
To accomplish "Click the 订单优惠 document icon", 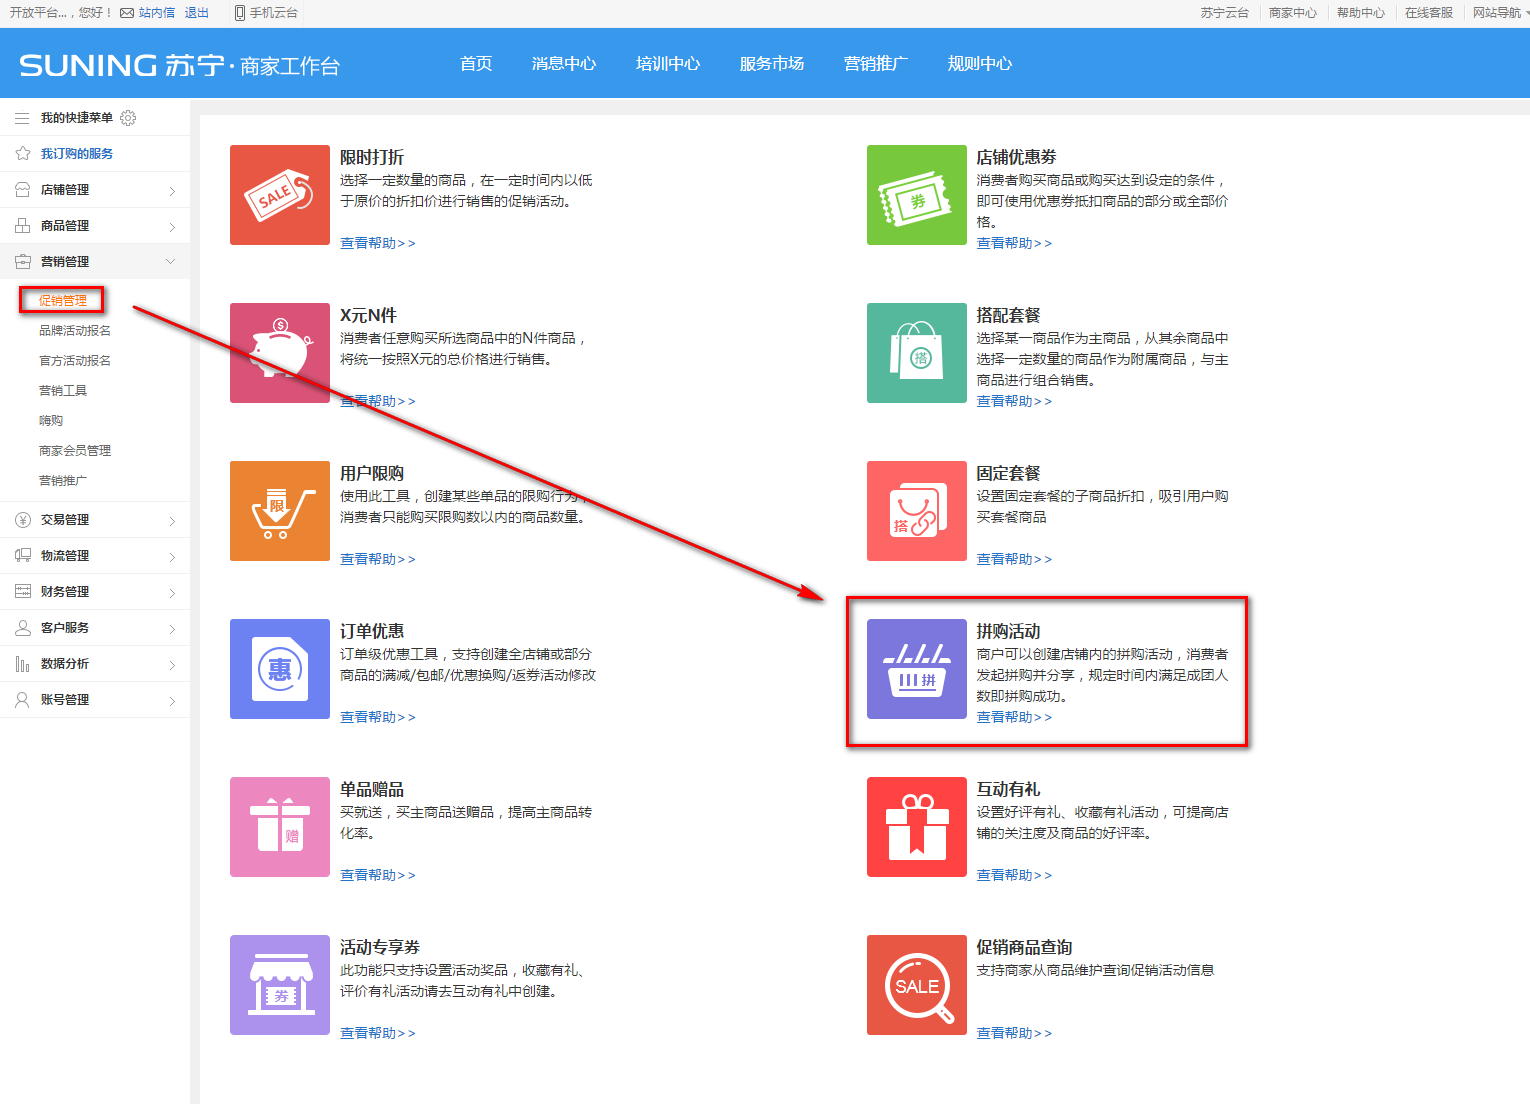I will [x=280, y=669].
